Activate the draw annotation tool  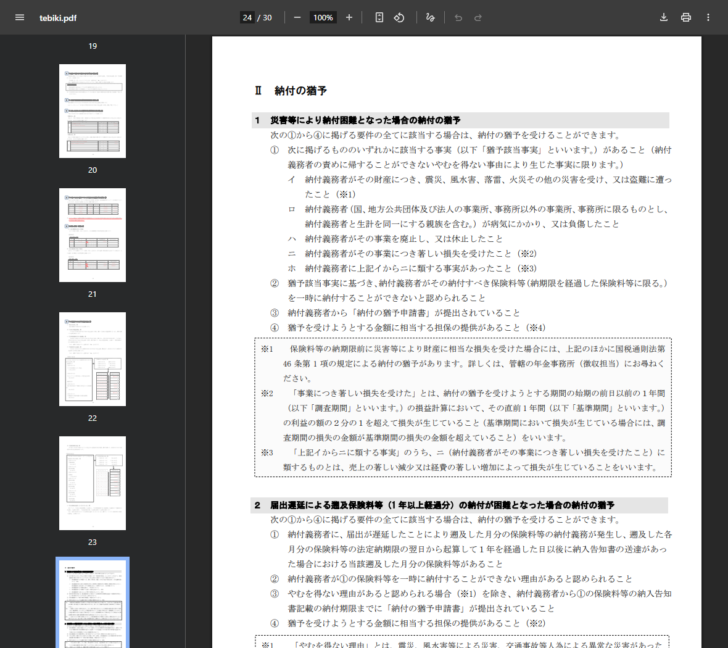tap(430, 18)
